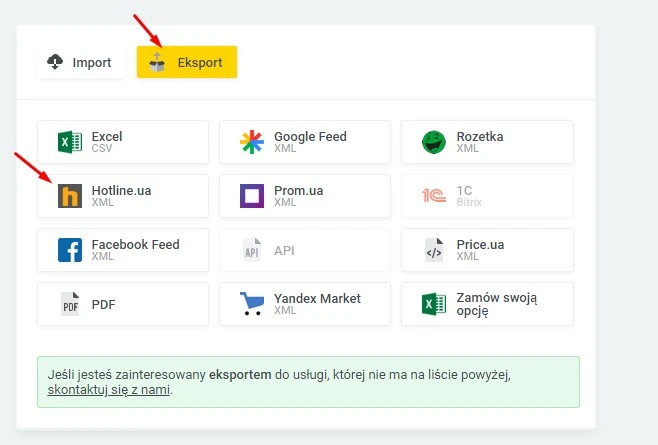Switch to the Import tab
Image resolution: width=658 pixels, height=445 pixels.
tap(81, 62)
